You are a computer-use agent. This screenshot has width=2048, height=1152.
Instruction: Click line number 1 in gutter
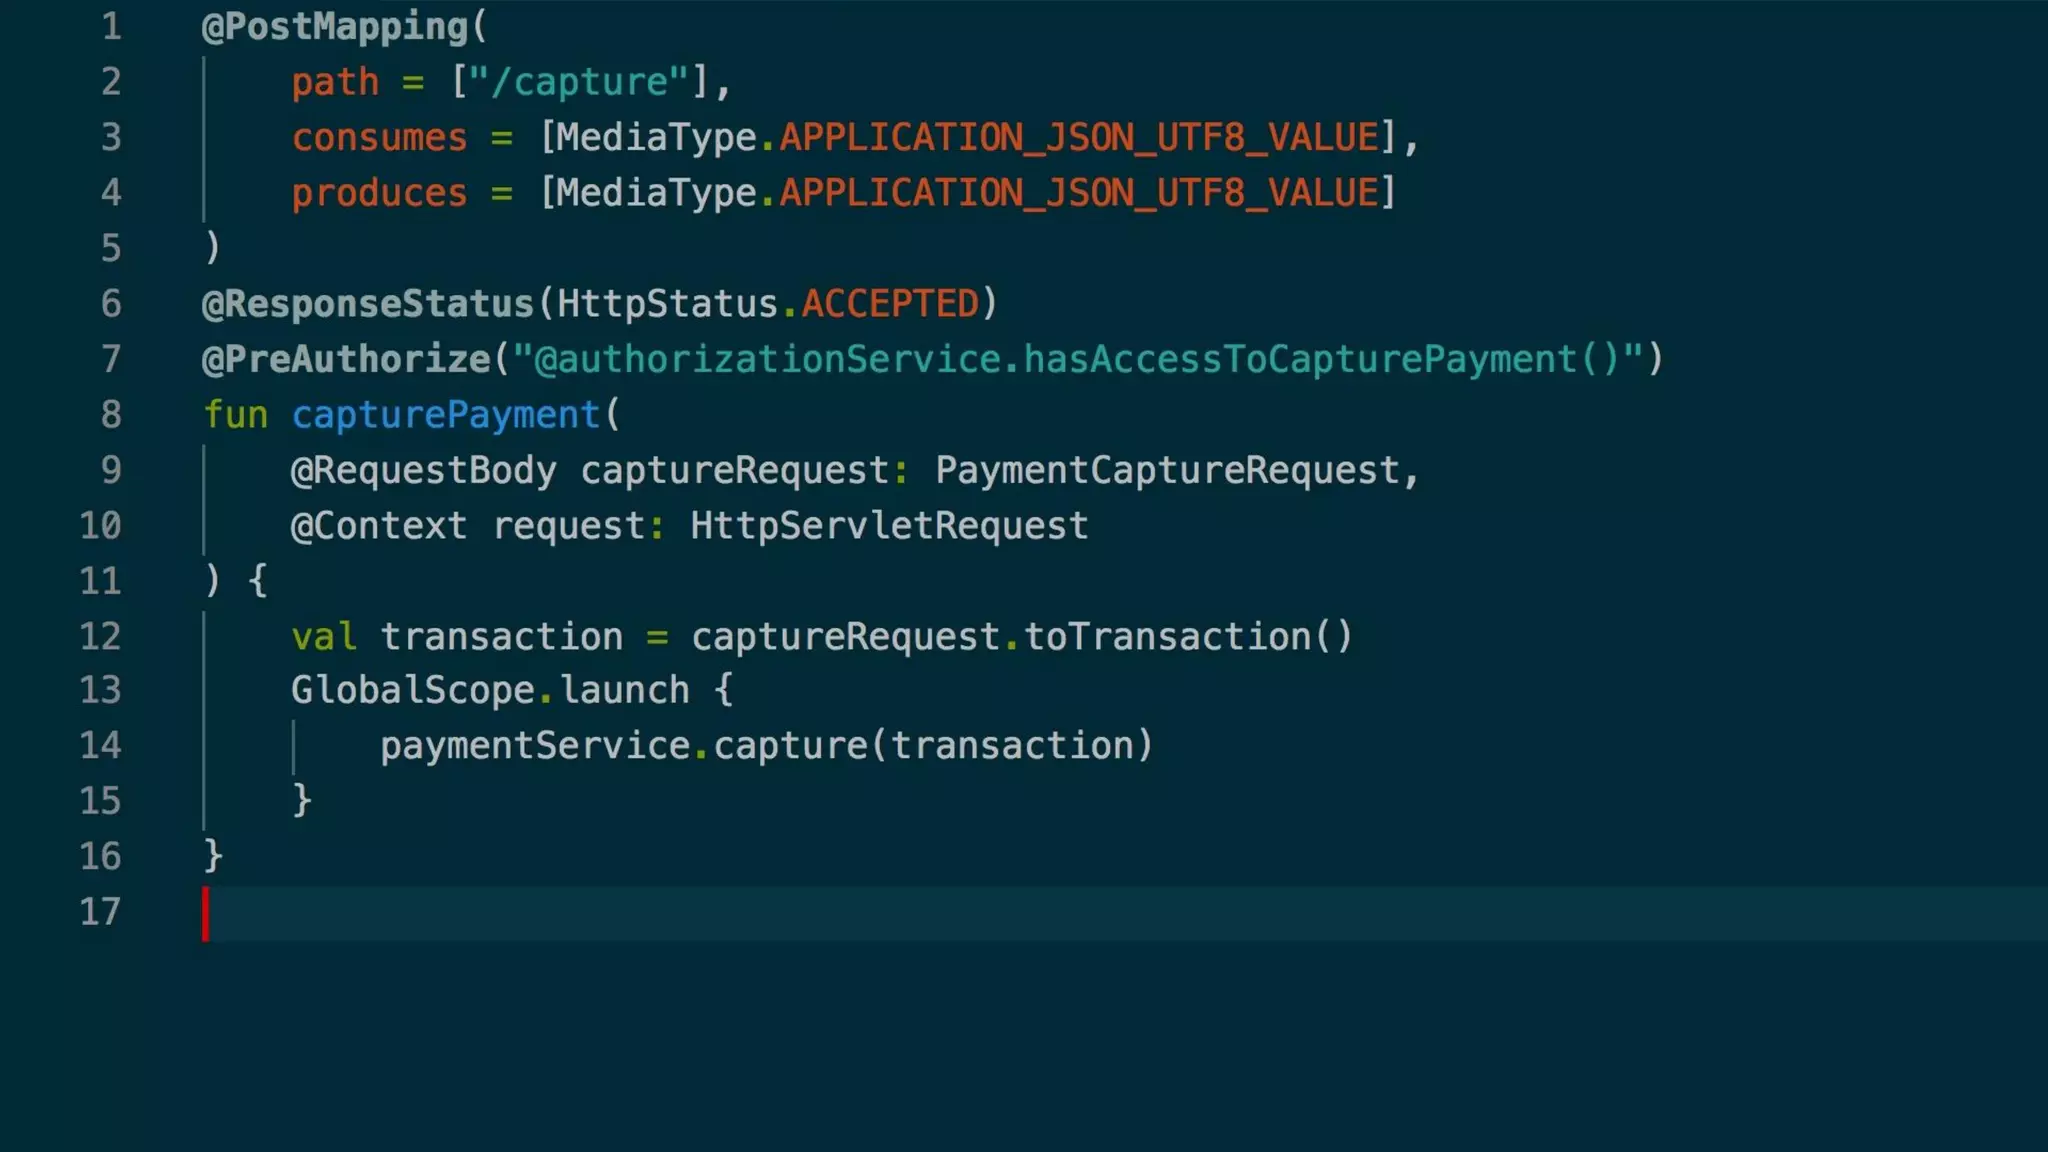[x=111, y=27]
